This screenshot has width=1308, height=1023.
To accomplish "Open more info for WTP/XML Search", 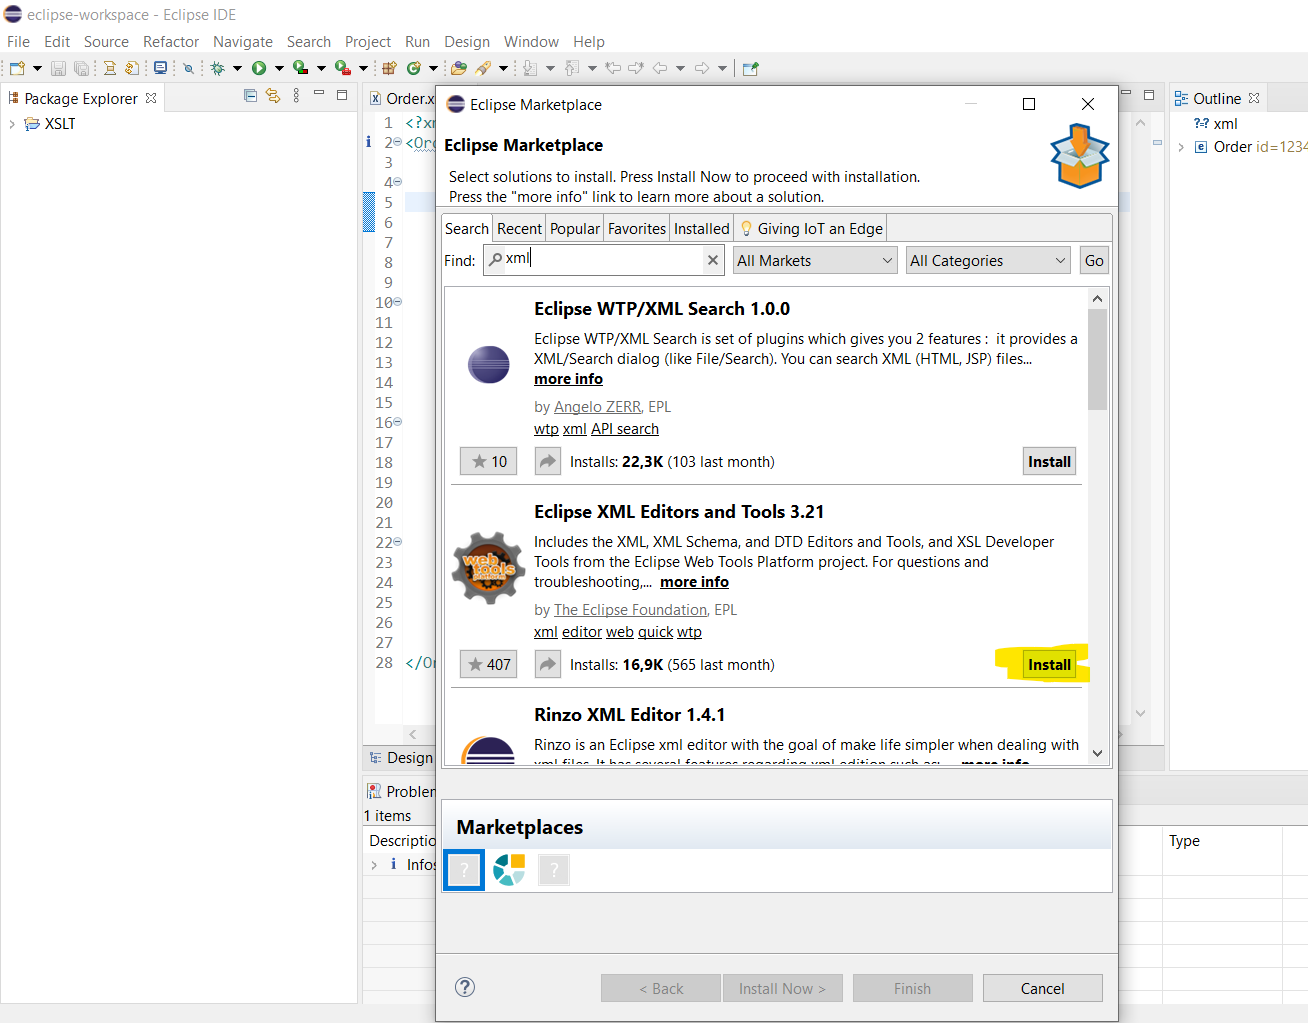I will tap(568, 379).
